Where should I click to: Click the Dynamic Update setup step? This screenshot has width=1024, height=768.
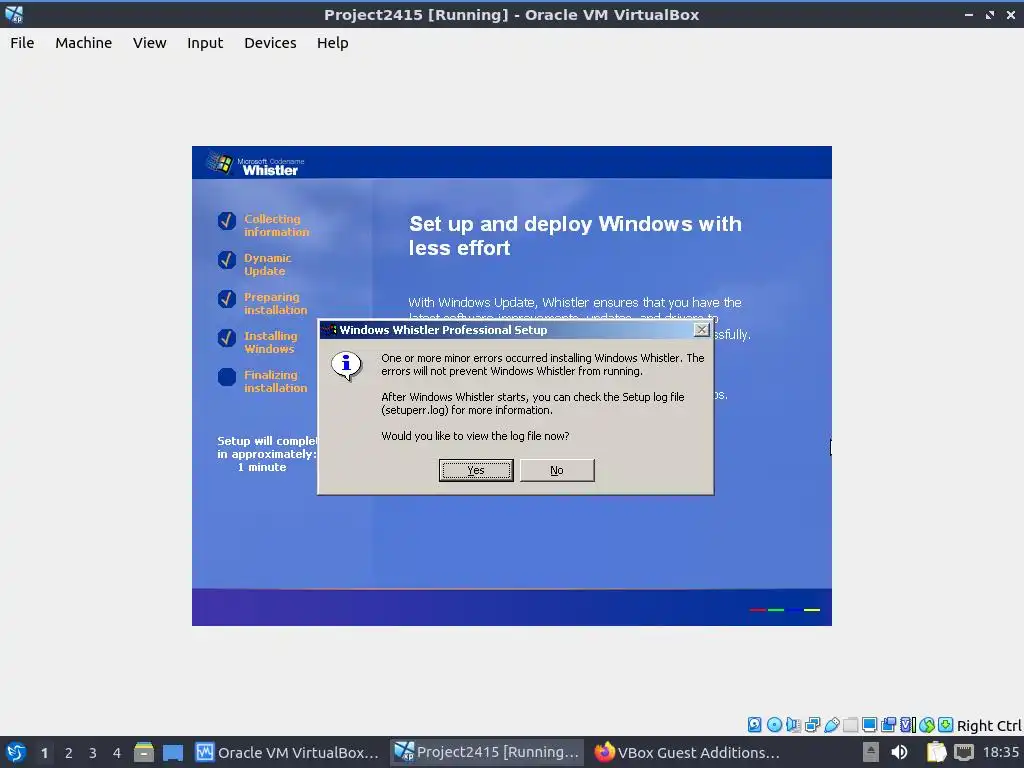255,264
